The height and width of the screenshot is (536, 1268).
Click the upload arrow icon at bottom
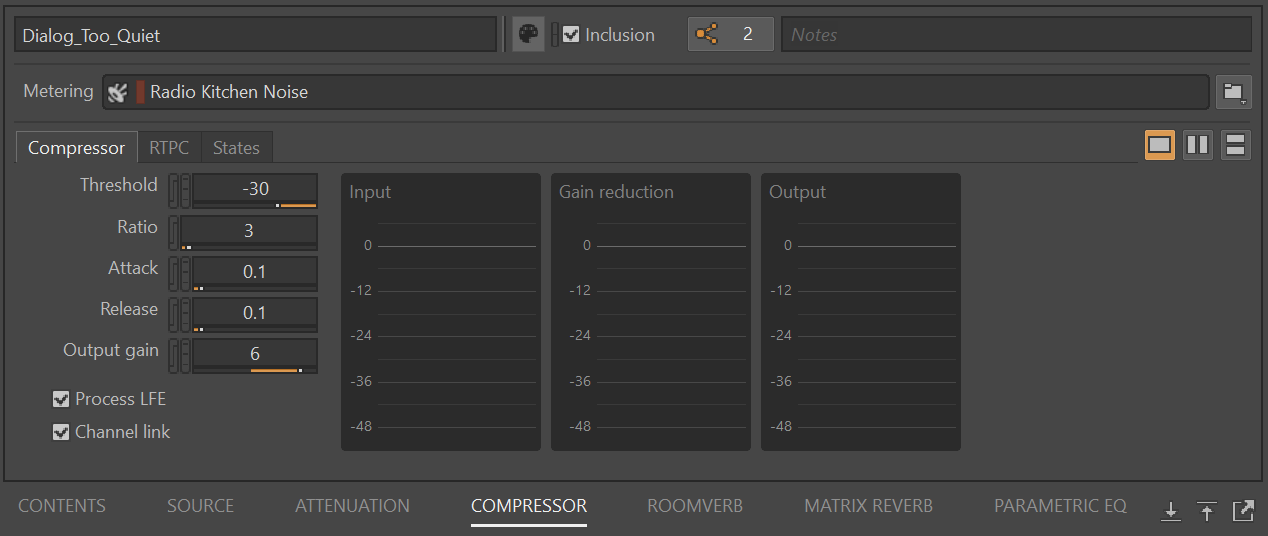tap(1207, 511)
